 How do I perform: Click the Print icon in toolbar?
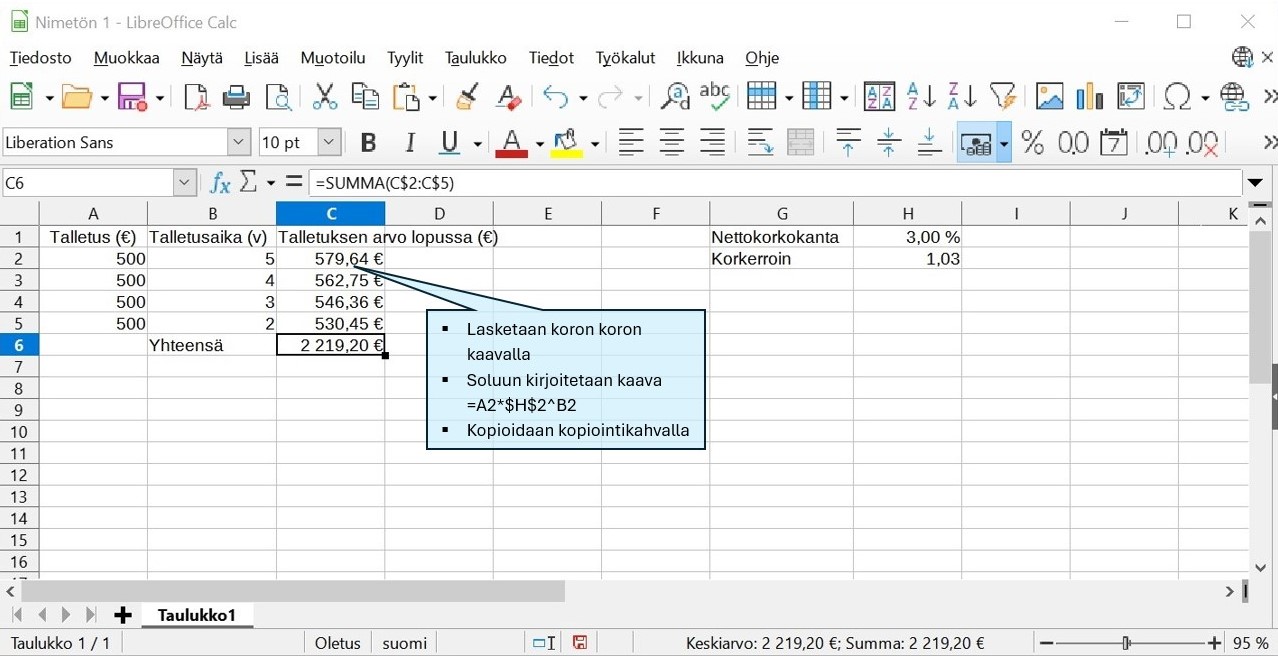point(236,97)
